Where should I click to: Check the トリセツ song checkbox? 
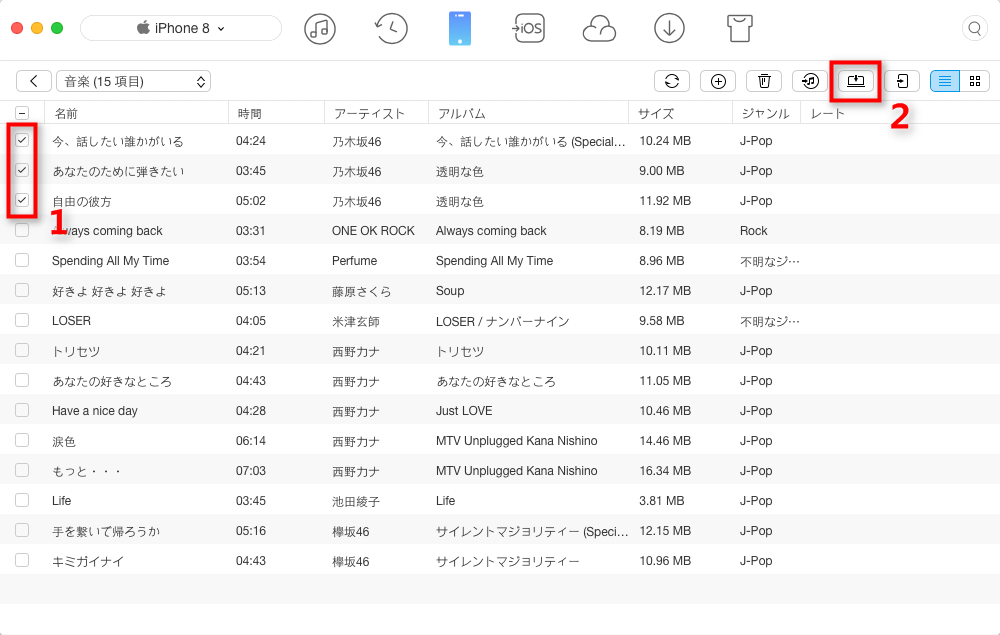pos(22,350)
